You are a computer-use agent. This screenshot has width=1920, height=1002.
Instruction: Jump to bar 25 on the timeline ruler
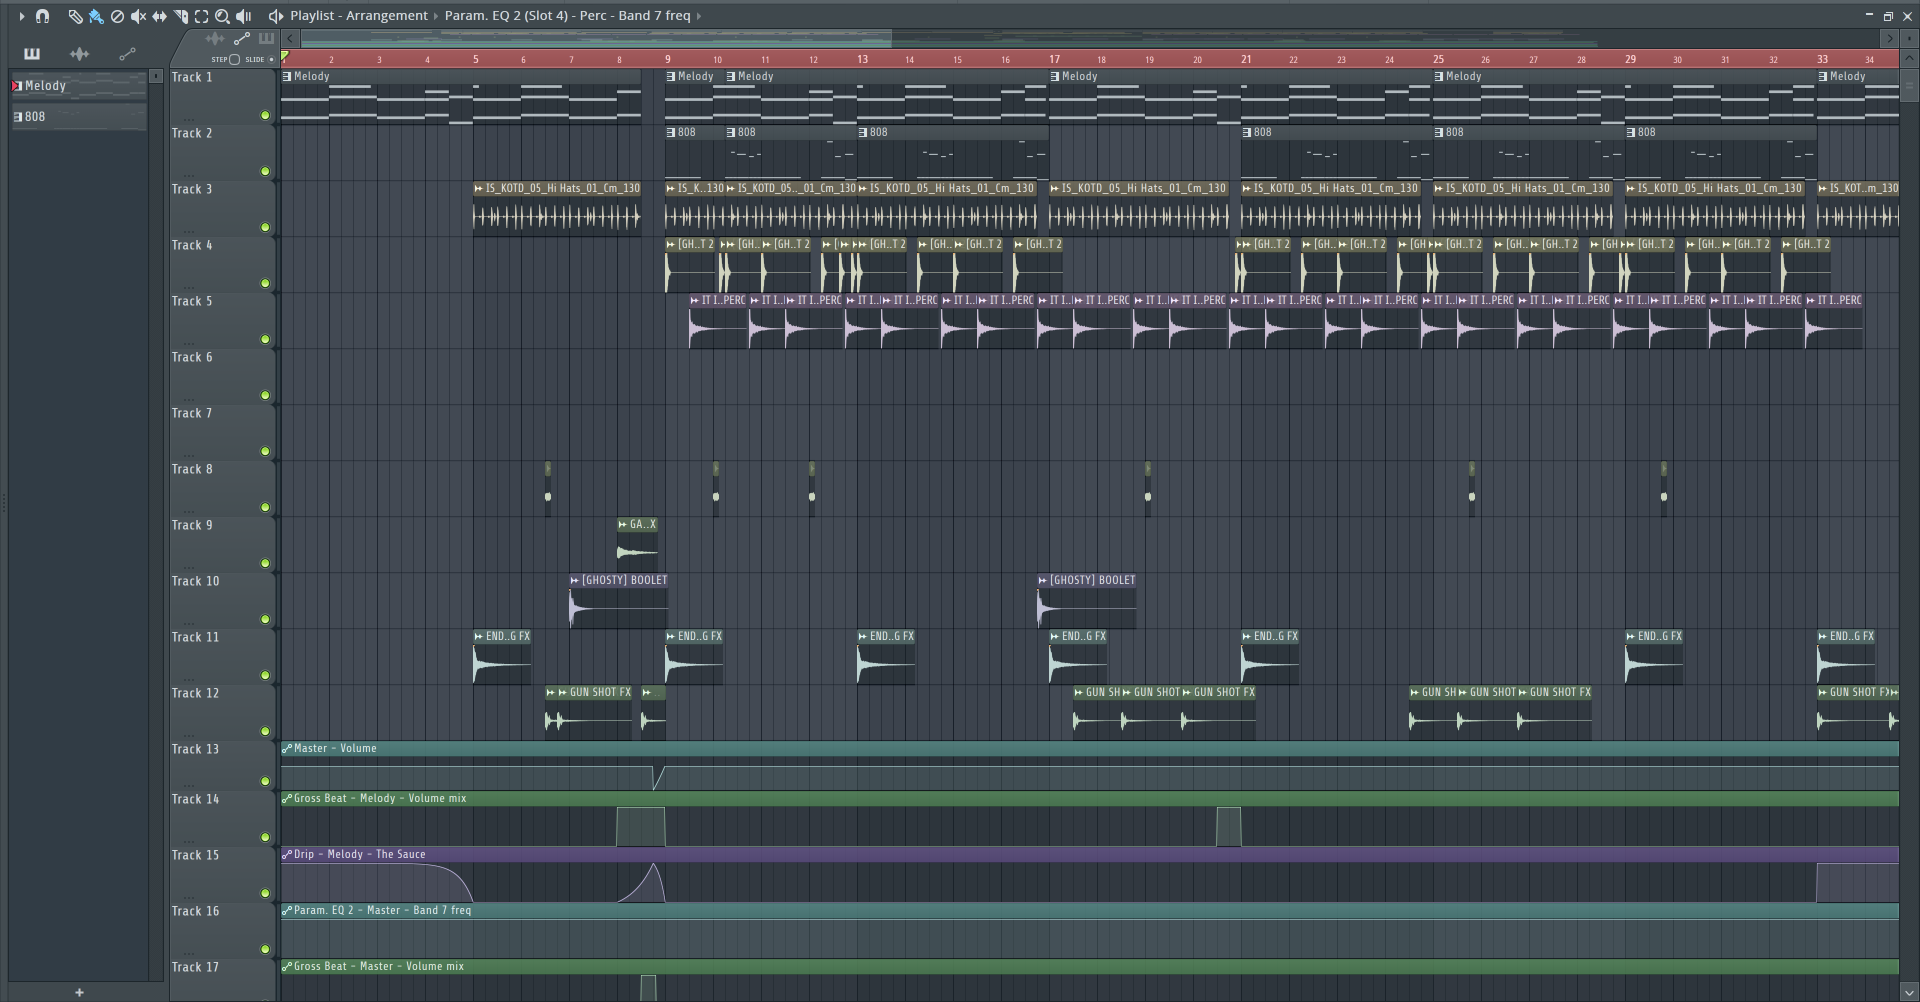point(1438,59)
